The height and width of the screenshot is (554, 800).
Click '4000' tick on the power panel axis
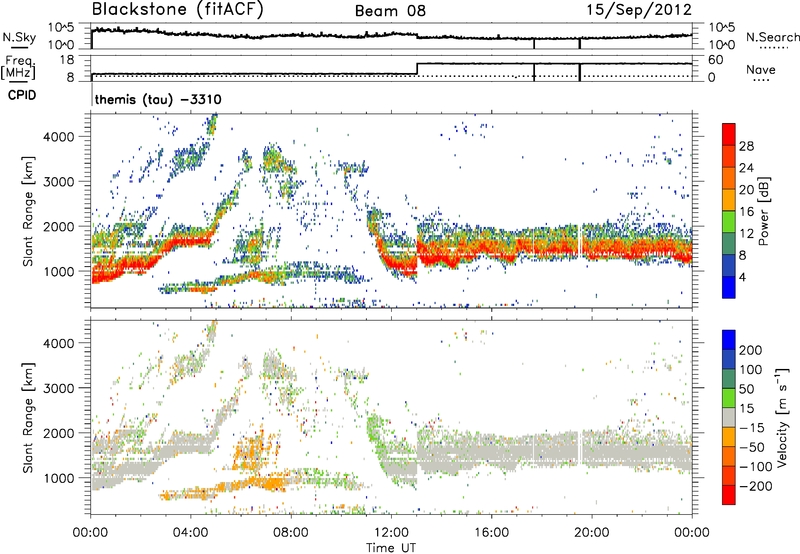pyautogui.click(x=58, y=137)
